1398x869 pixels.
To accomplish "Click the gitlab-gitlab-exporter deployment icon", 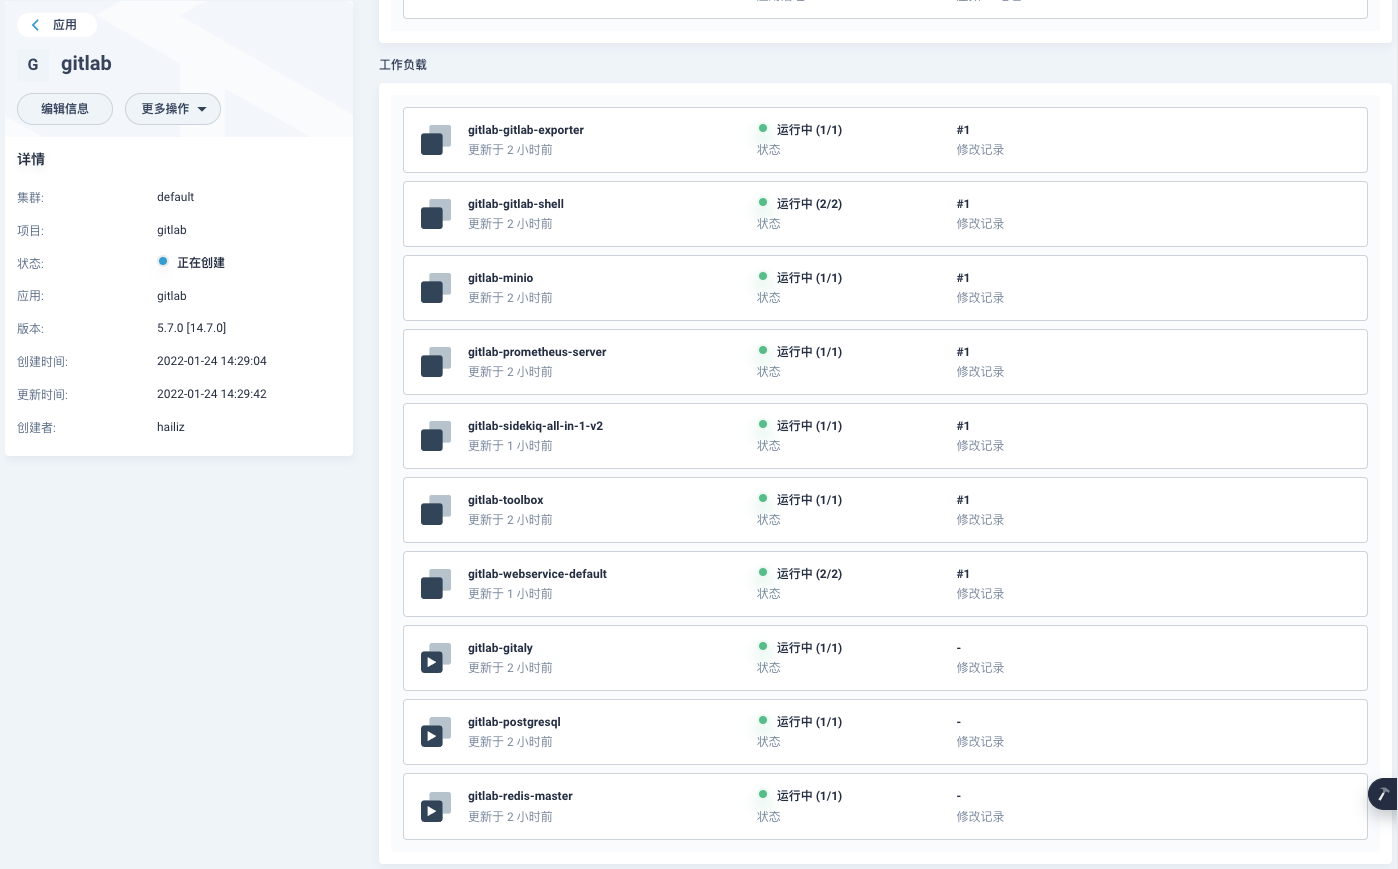I will pyautogui.click(x=436, y=140).
